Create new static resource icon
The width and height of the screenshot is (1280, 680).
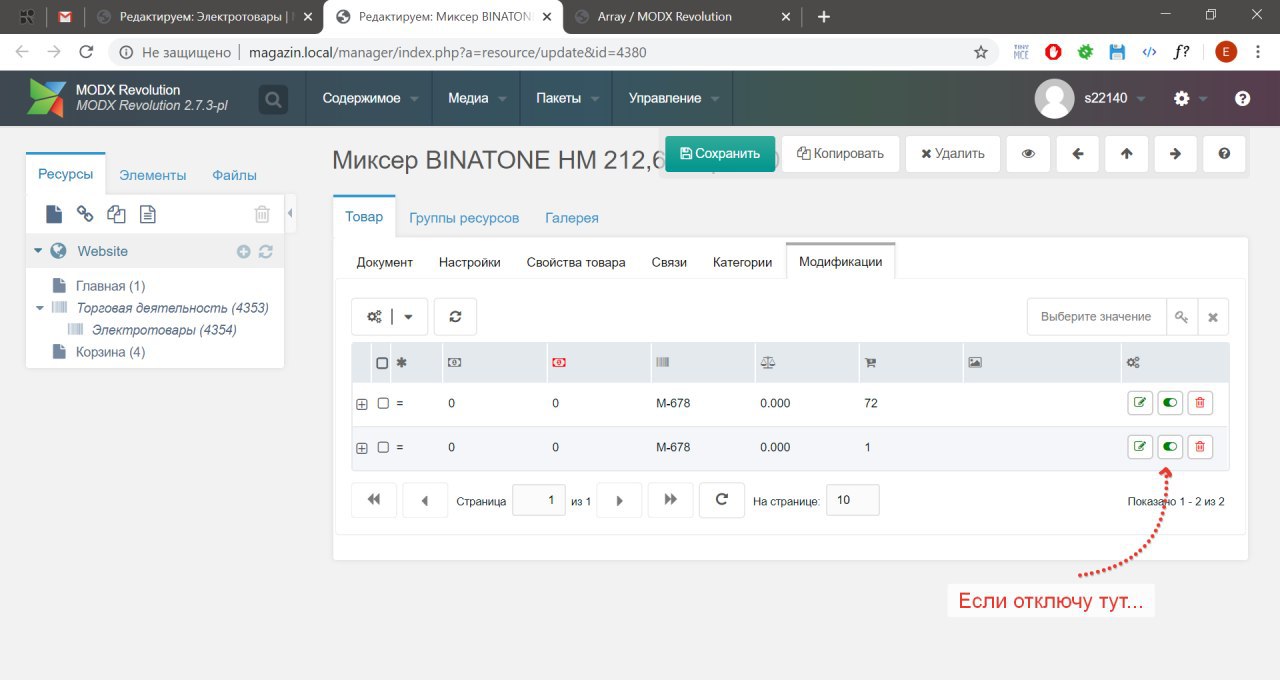pos(147,214)
